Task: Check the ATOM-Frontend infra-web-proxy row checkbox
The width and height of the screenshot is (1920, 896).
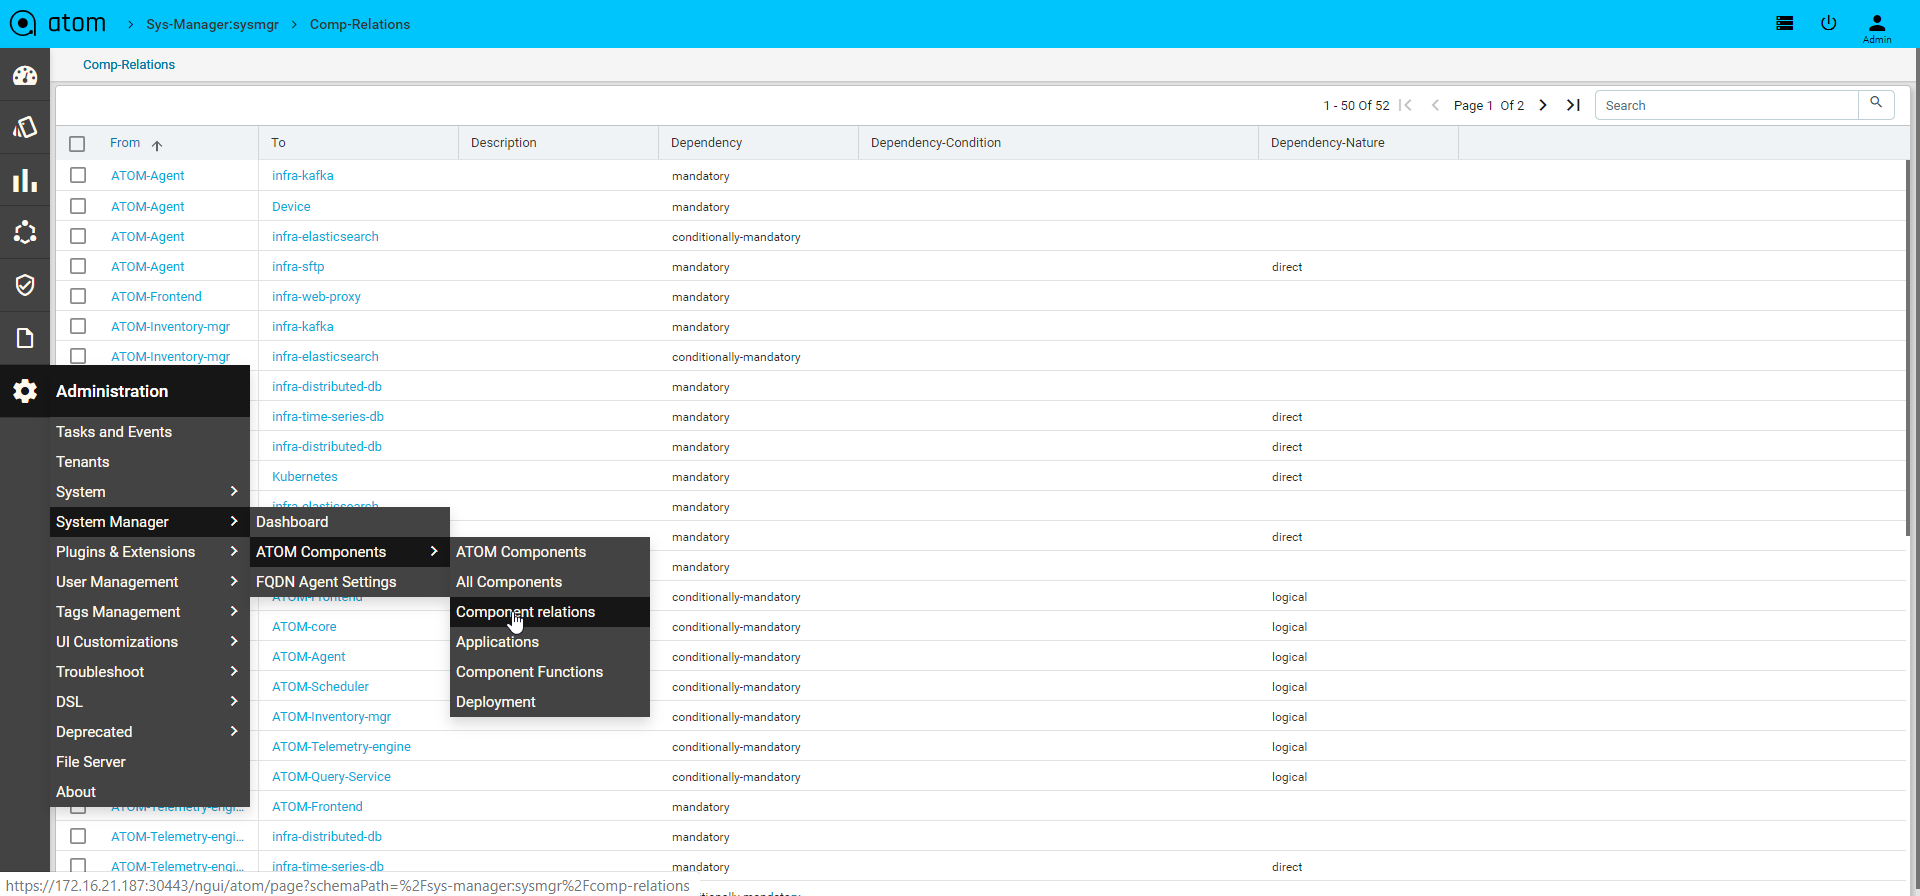Action: pyautogui.click(x=78, y=296)
